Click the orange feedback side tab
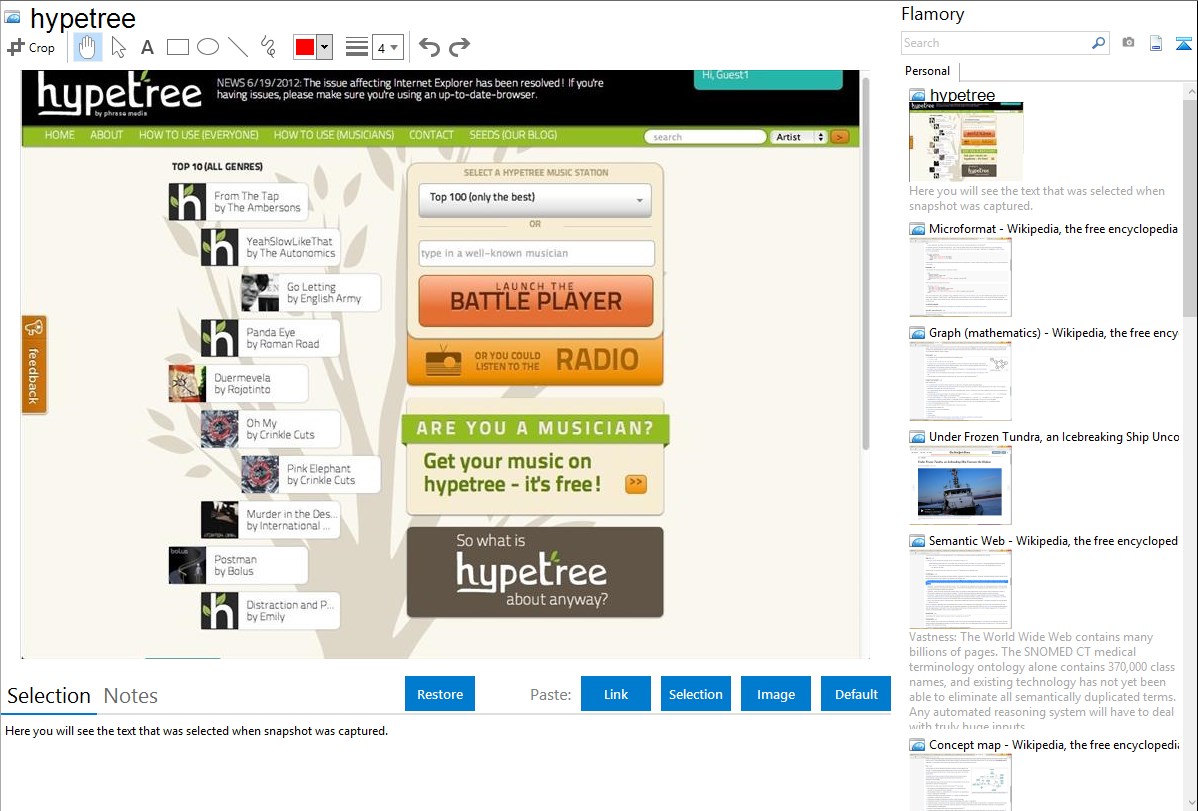 [x=34, y=365]
